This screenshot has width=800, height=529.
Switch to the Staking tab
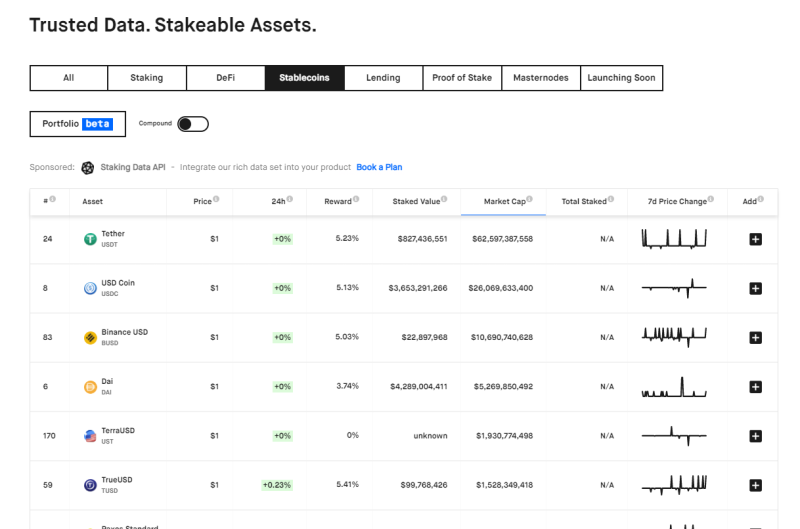click(x=147, y=78)
